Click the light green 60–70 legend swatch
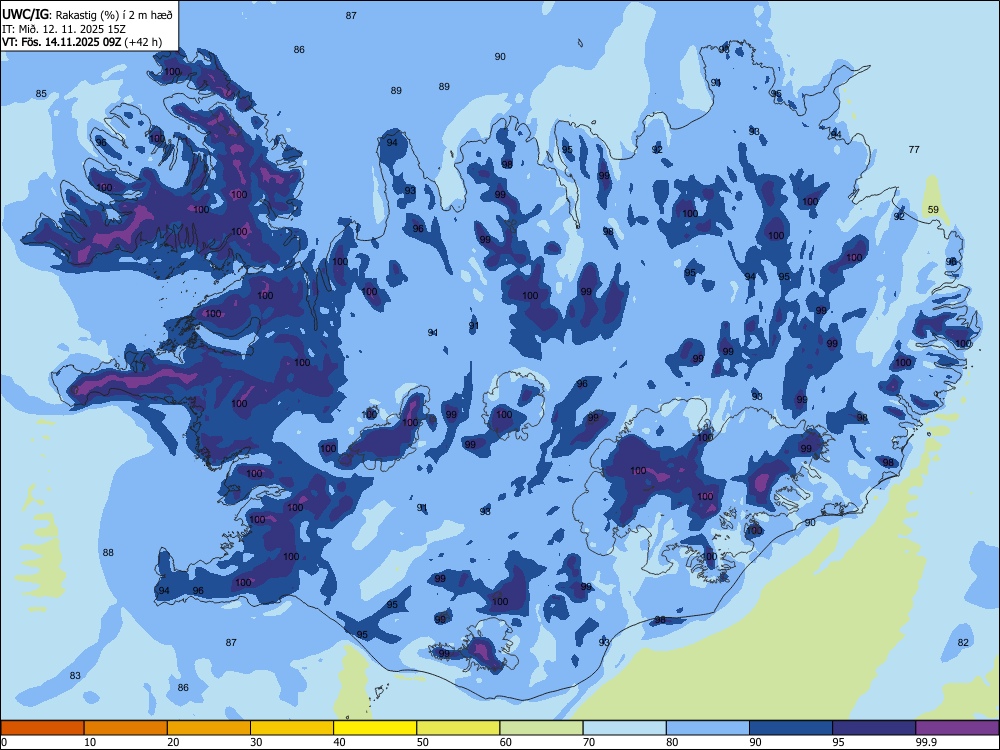1000x750 pixels. pyautogui.click(x=541, y=728)
